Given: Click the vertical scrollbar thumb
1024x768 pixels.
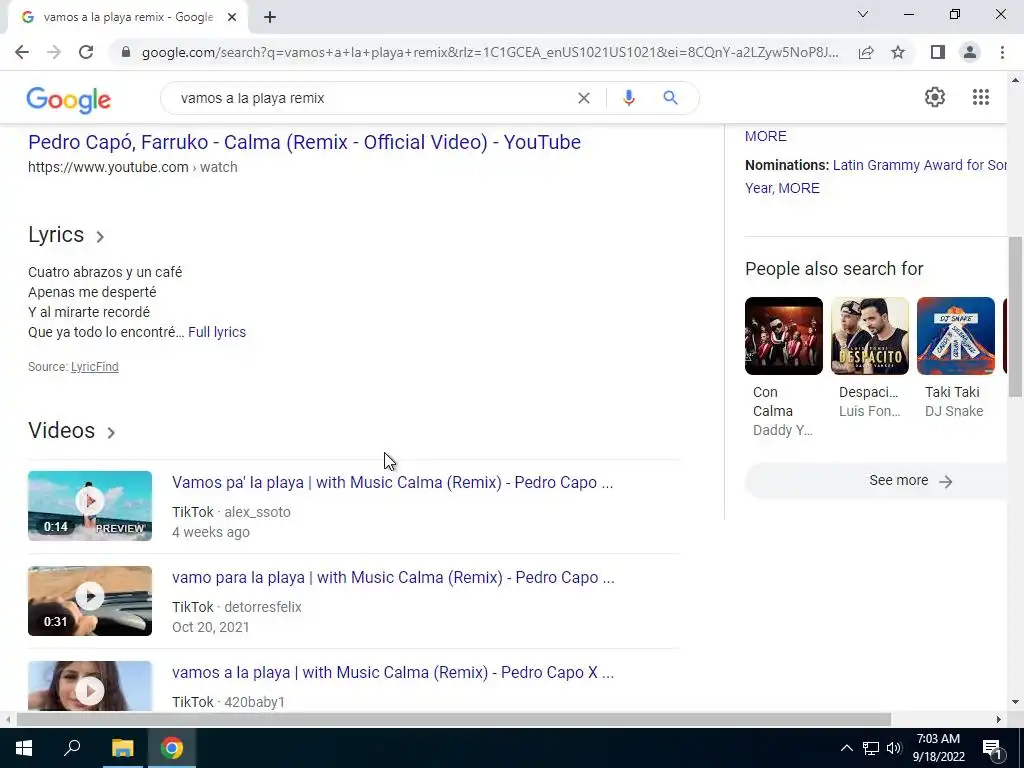Looking at the screenshot, I should pos(1015,317).
